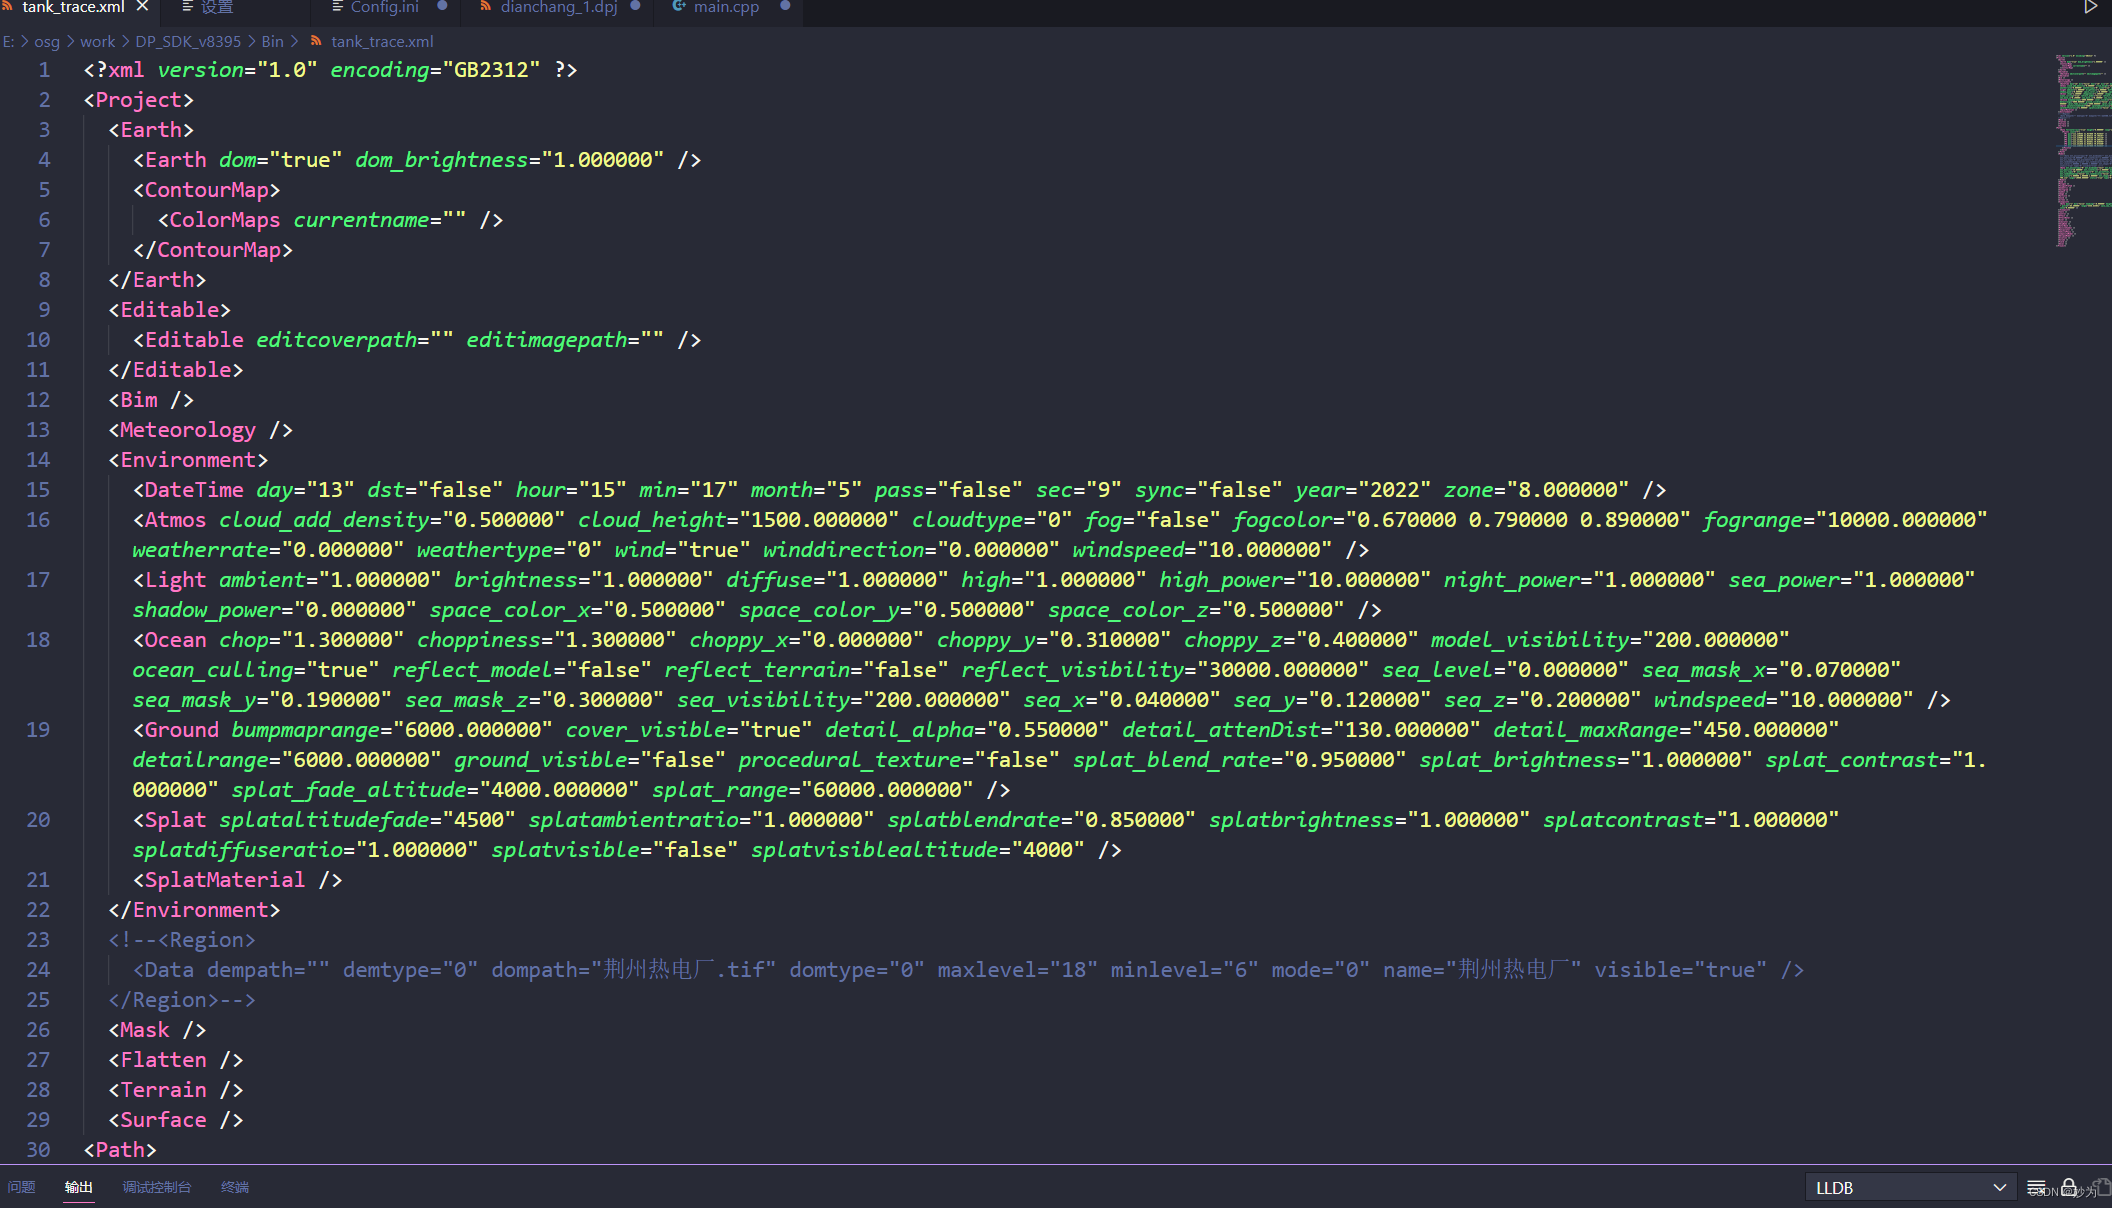Click the <Flatten /> tag
2112x1208 pixels.
pyautogui.click(x=176, y=1060)
